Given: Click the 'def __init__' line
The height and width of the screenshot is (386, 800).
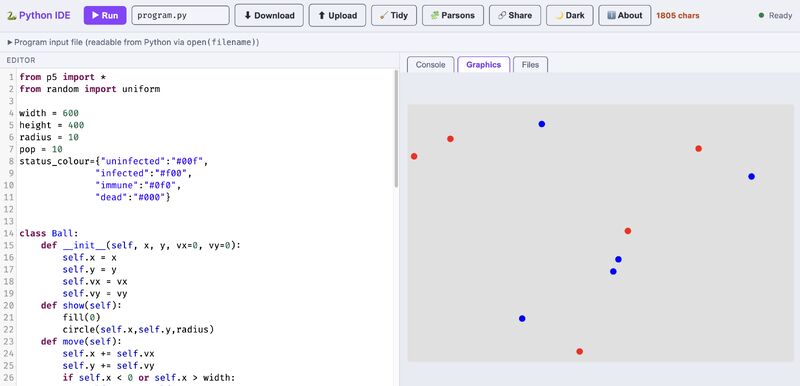Looking at the screenshot, I should point(140,245).
